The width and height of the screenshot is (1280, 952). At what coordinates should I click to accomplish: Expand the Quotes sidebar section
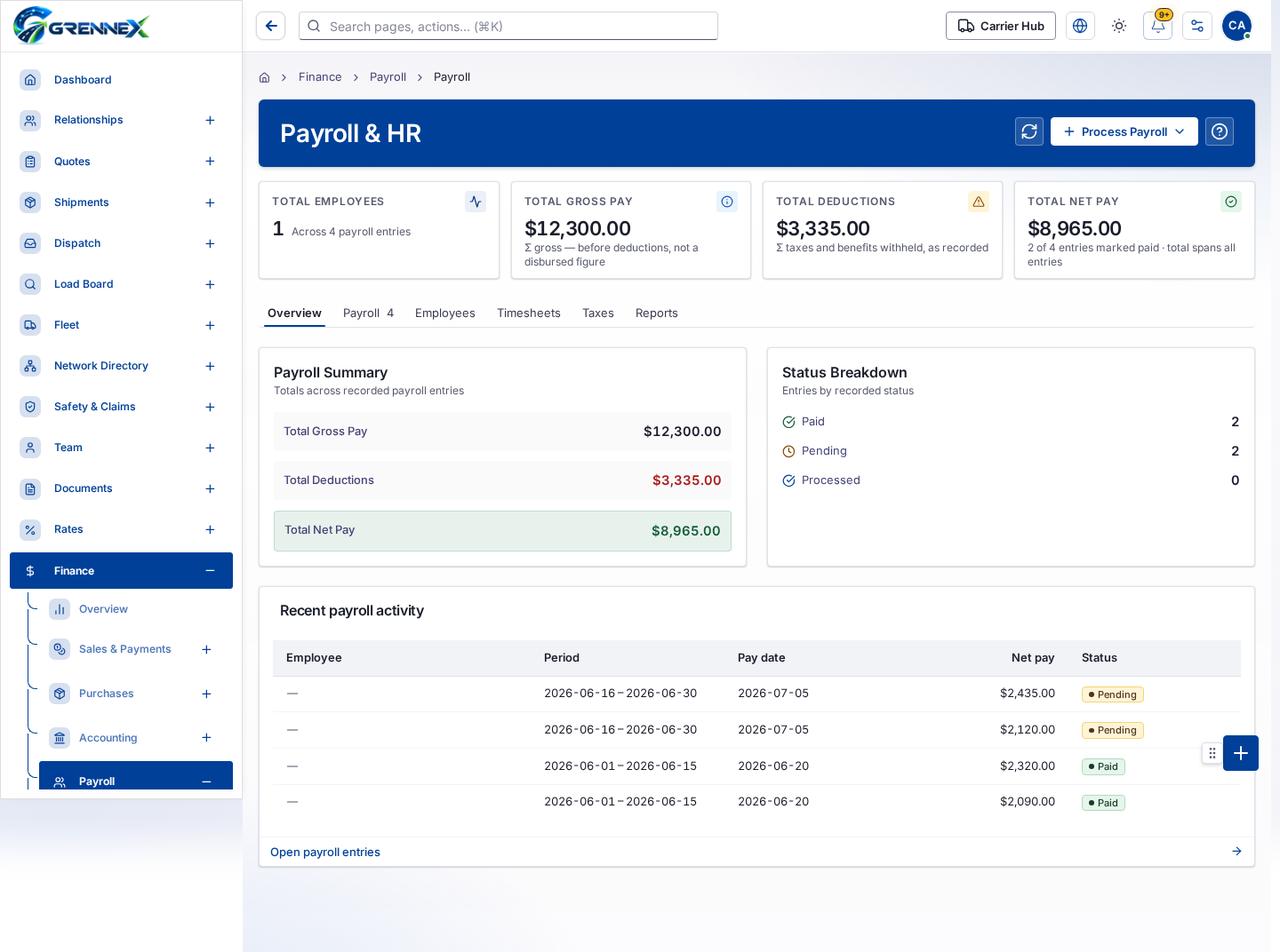coord(210,161)
